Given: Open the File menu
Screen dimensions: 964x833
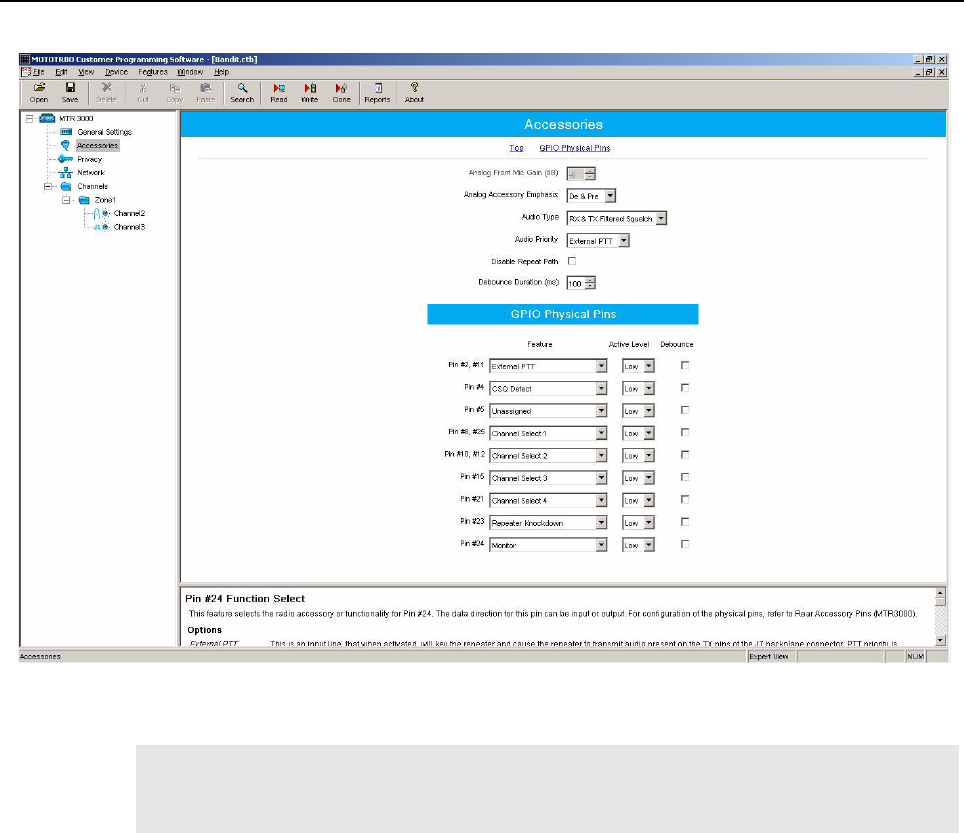Looking at the screenshot, I should 38,72.
